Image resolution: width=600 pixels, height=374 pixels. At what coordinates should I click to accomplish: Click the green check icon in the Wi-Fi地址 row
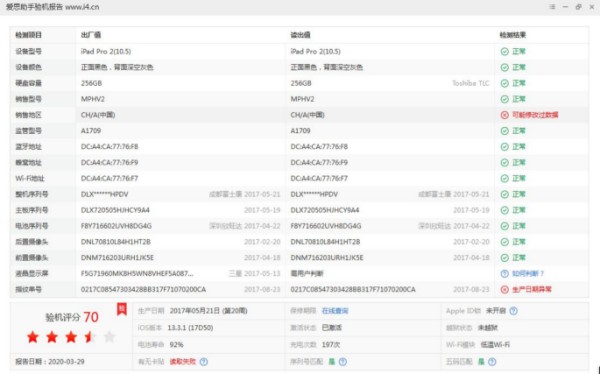[x=504, y=178]
